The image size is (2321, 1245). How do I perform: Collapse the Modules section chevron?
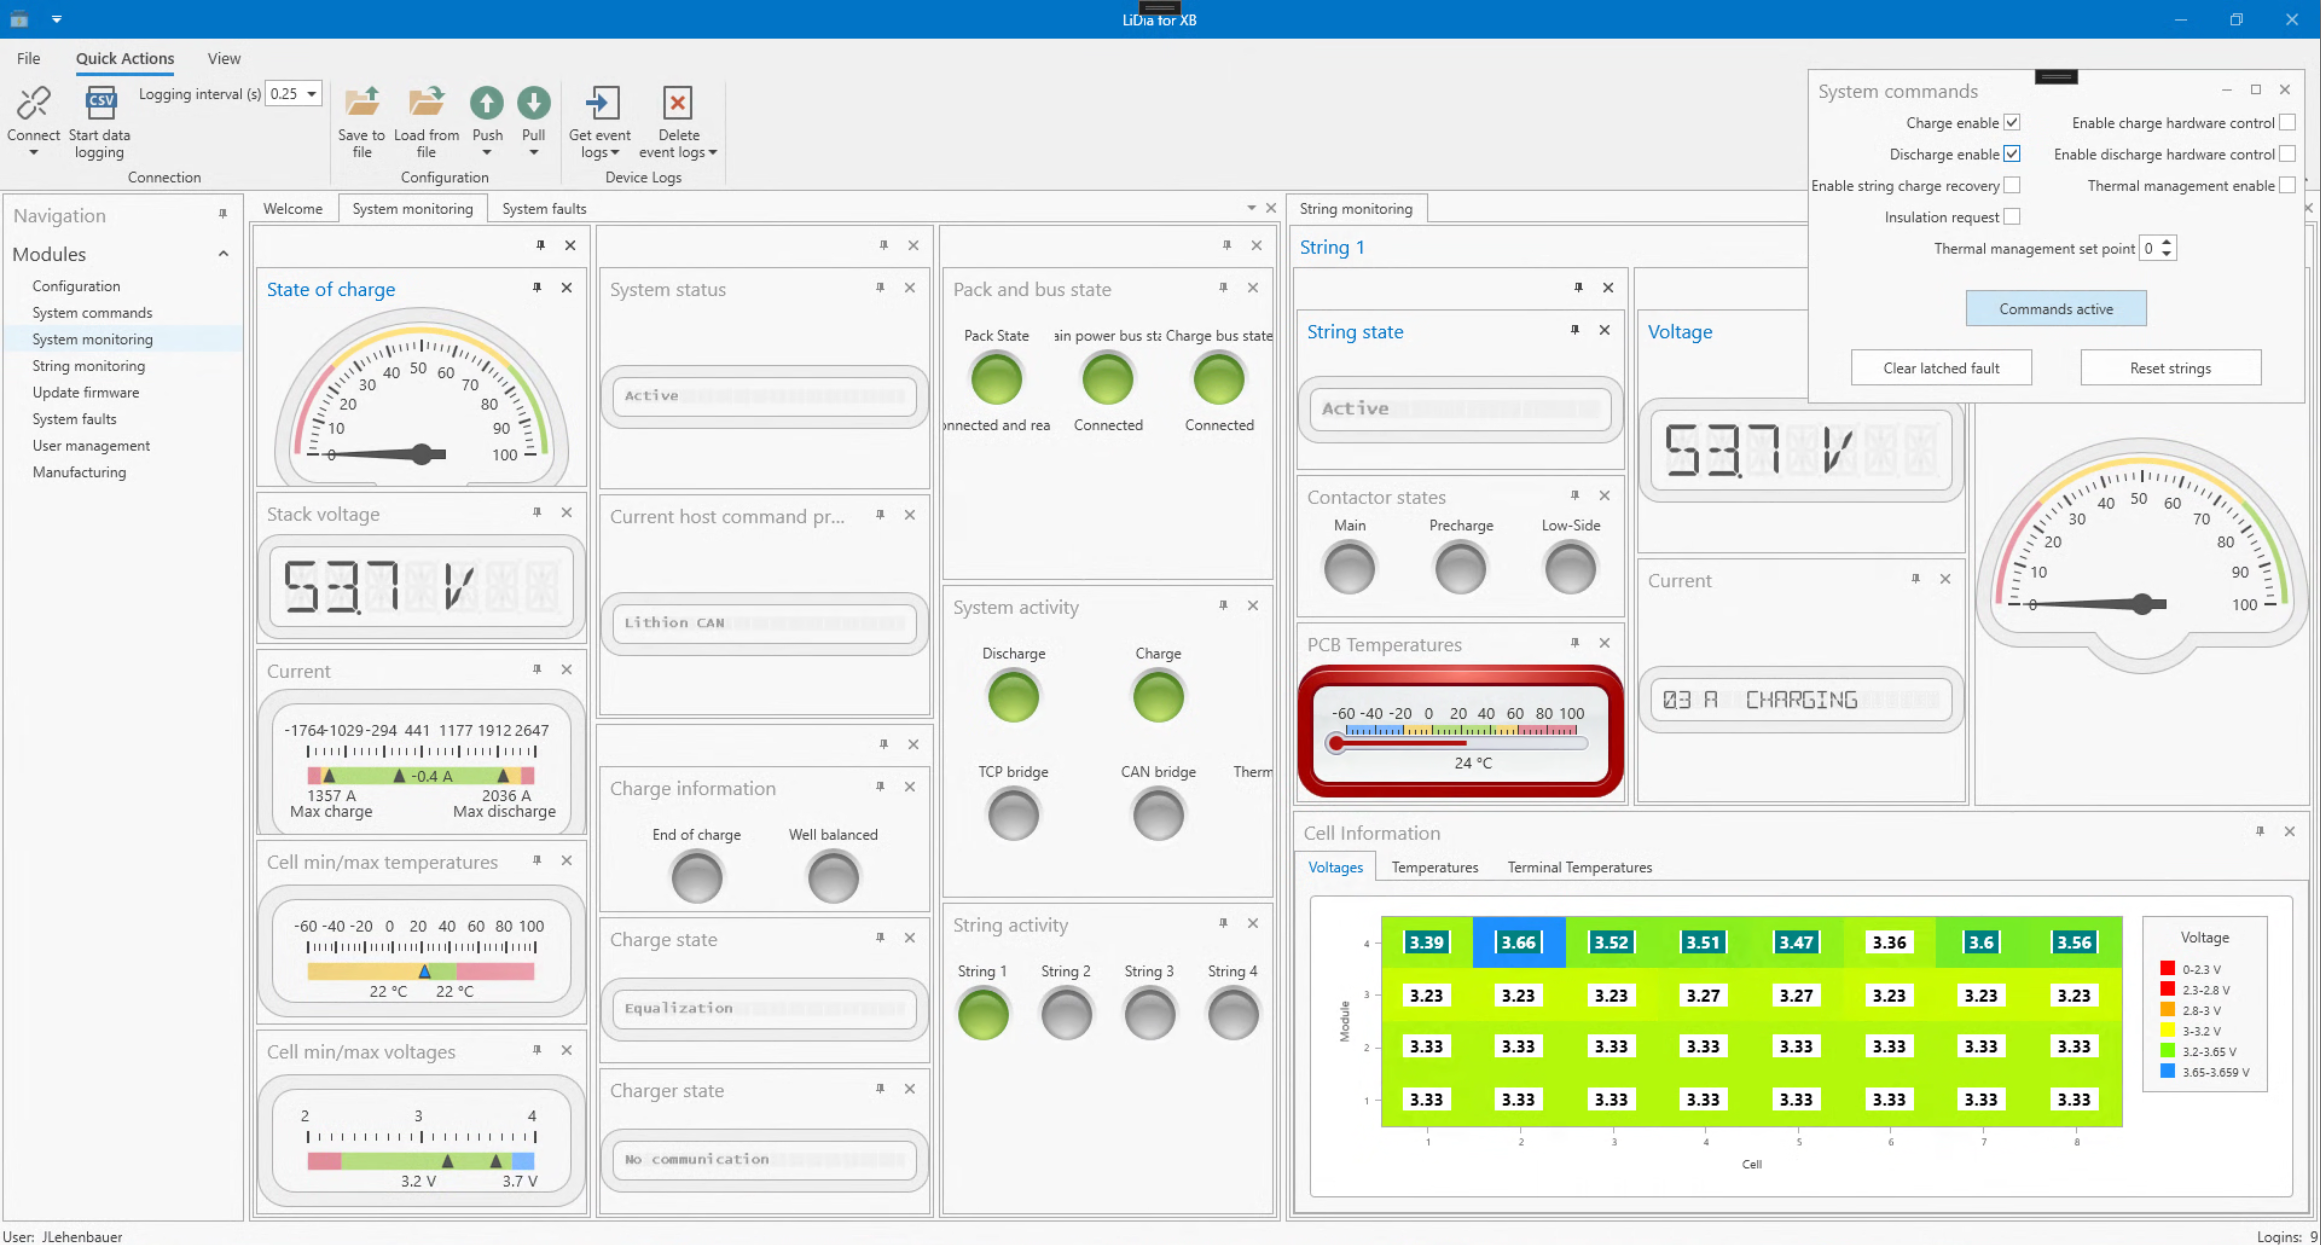tap(223, 254)
